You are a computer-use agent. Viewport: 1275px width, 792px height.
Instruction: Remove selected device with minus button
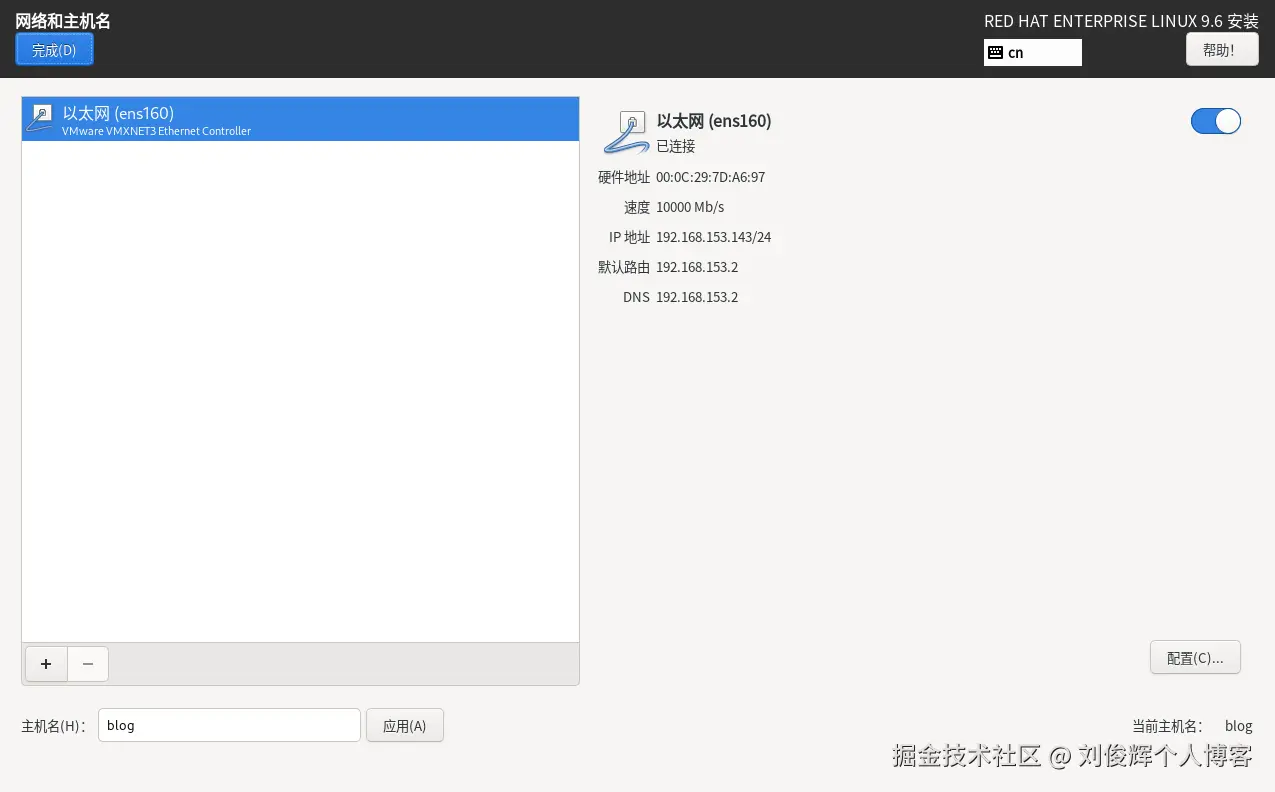click(88, 664)
